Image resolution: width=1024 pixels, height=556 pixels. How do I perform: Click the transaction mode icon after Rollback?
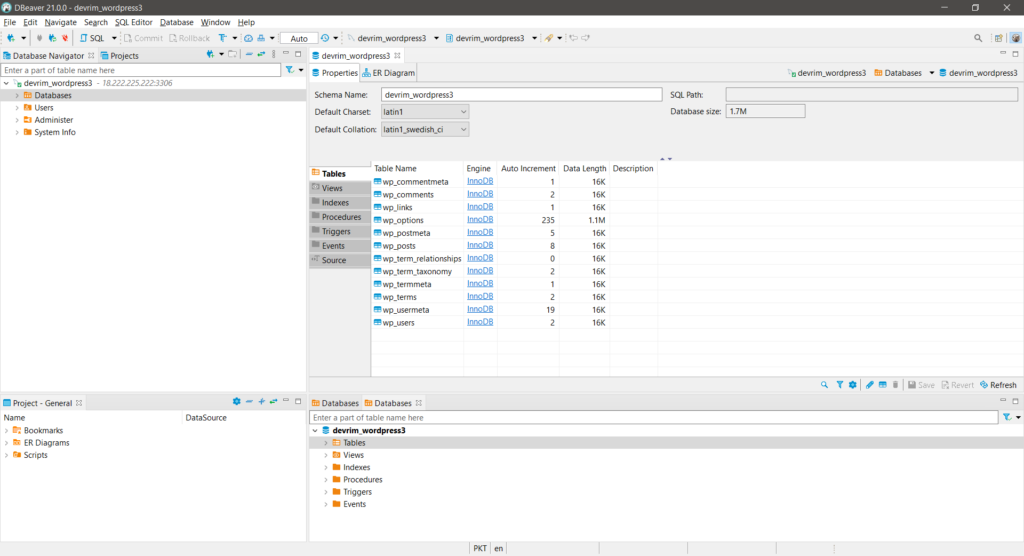coord(223,38)
